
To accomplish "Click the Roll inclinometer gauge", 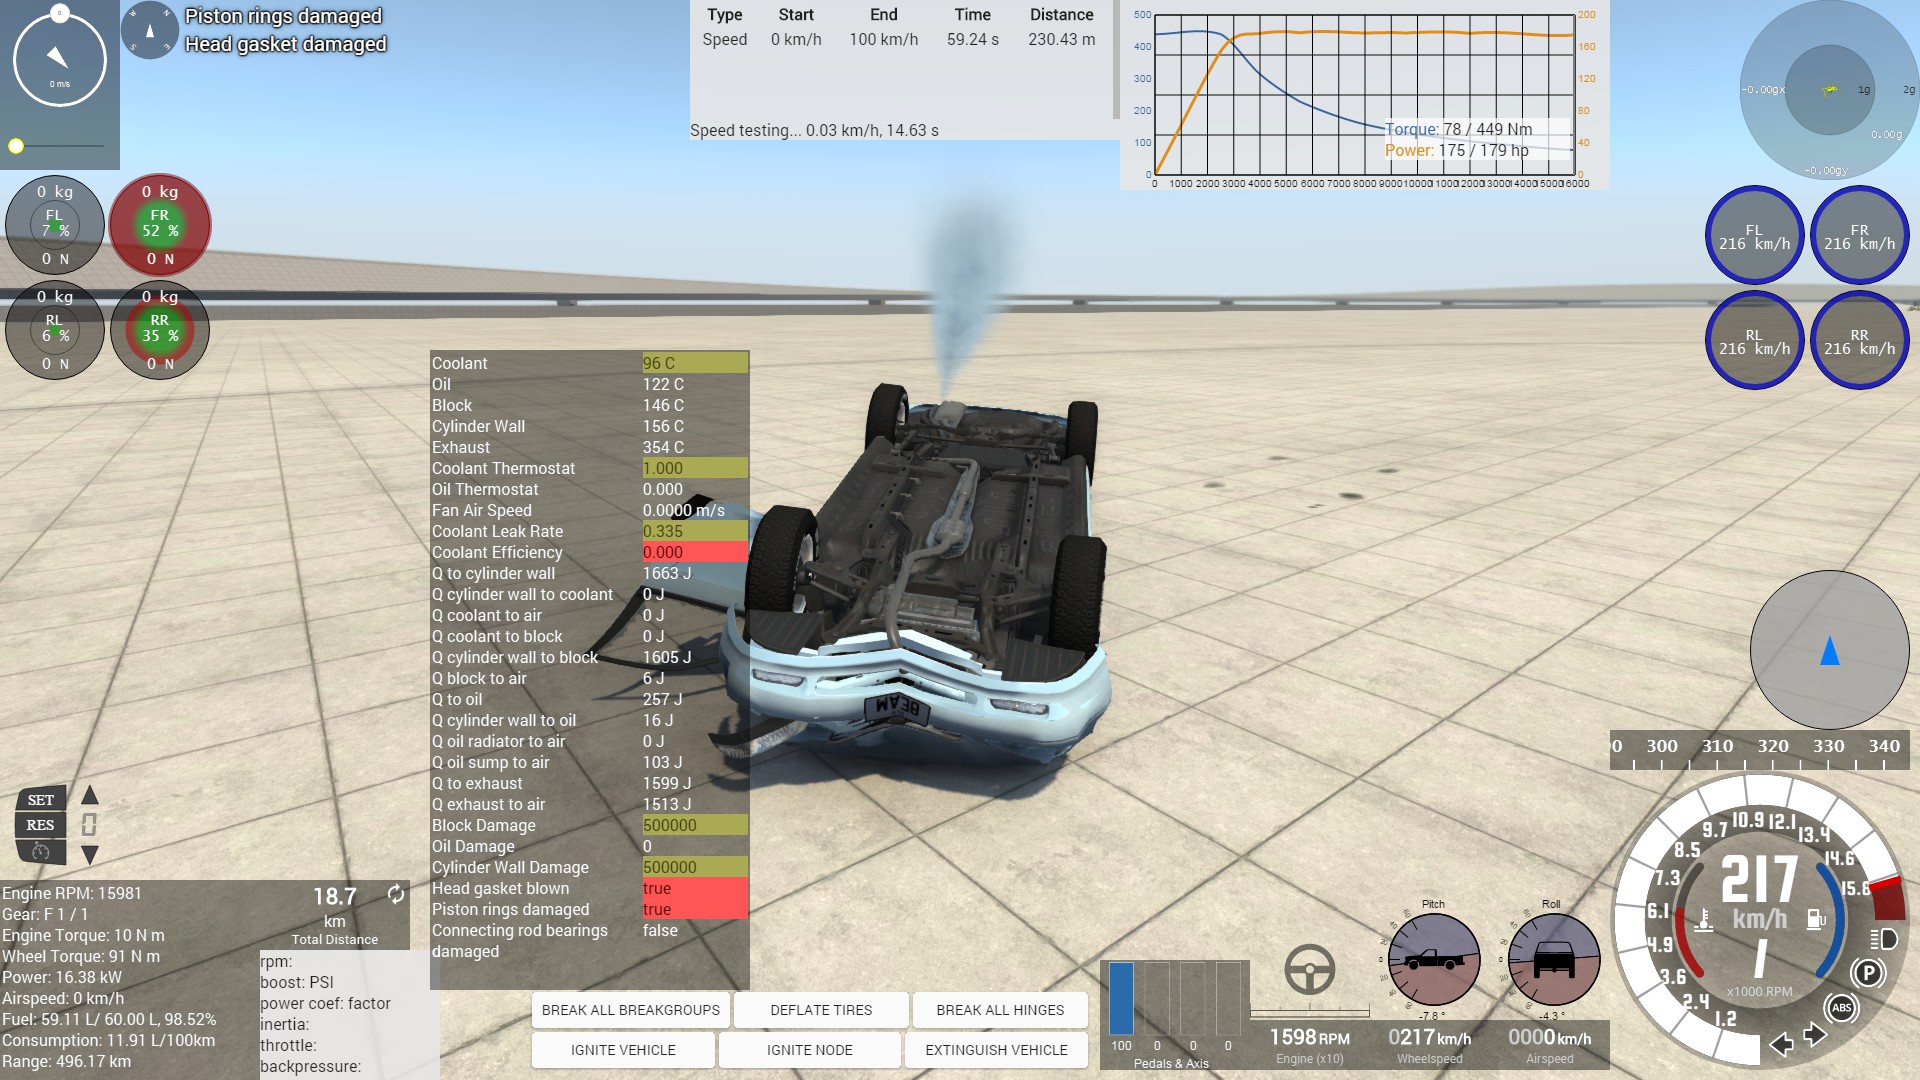I will click(1554, 959).
